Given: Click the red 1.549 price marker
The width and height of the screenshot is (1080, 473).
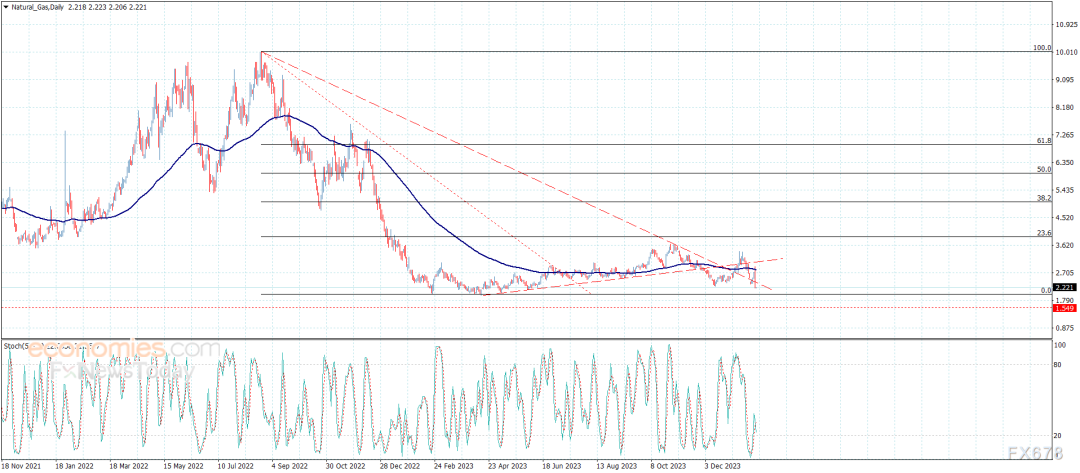Looking at the screenshot, I should pos(1063,309).
